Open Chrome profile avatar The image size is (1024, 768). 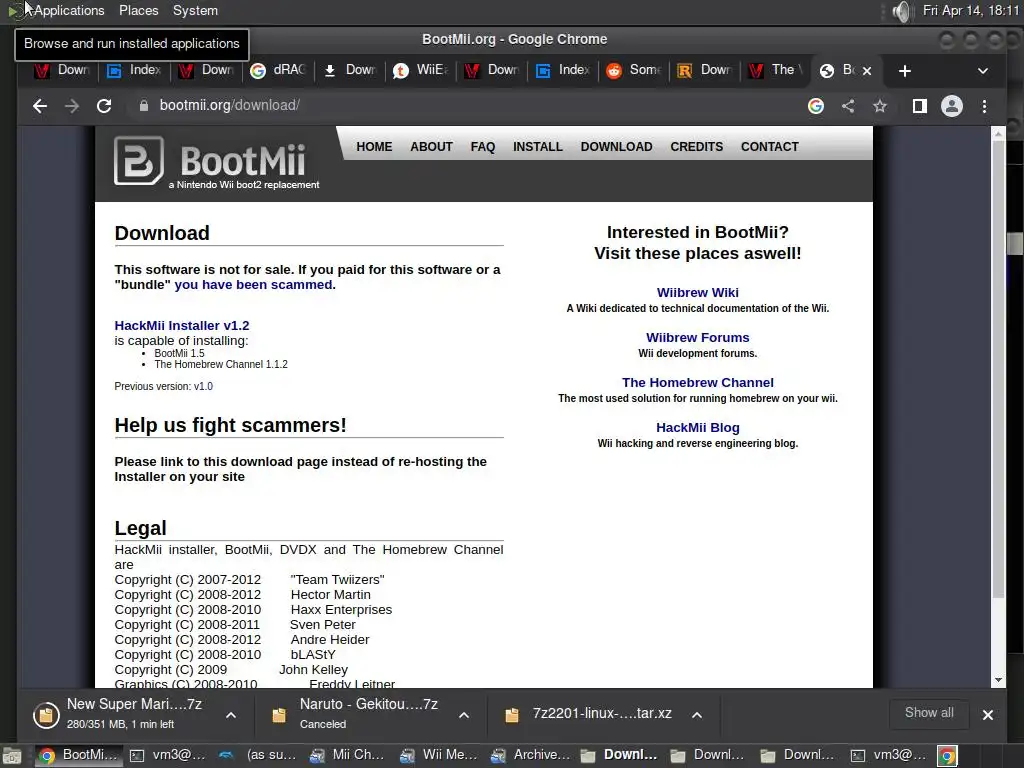[952, 106]
